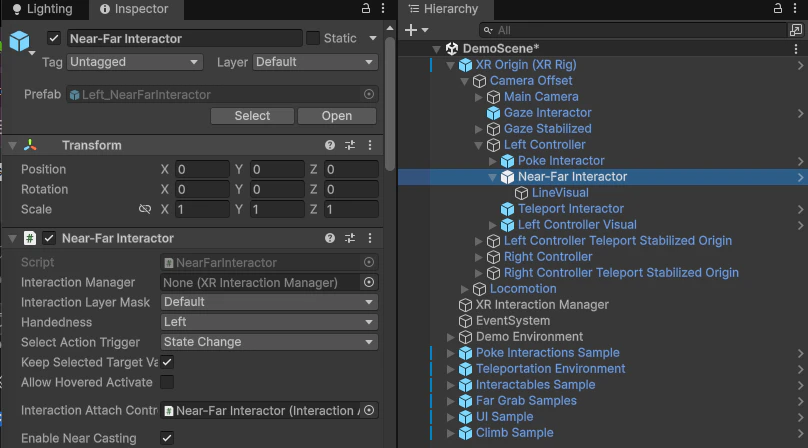This screenshot has height=448, width=808.
Task: Open the Handedness dropdown
Action: 269,322
